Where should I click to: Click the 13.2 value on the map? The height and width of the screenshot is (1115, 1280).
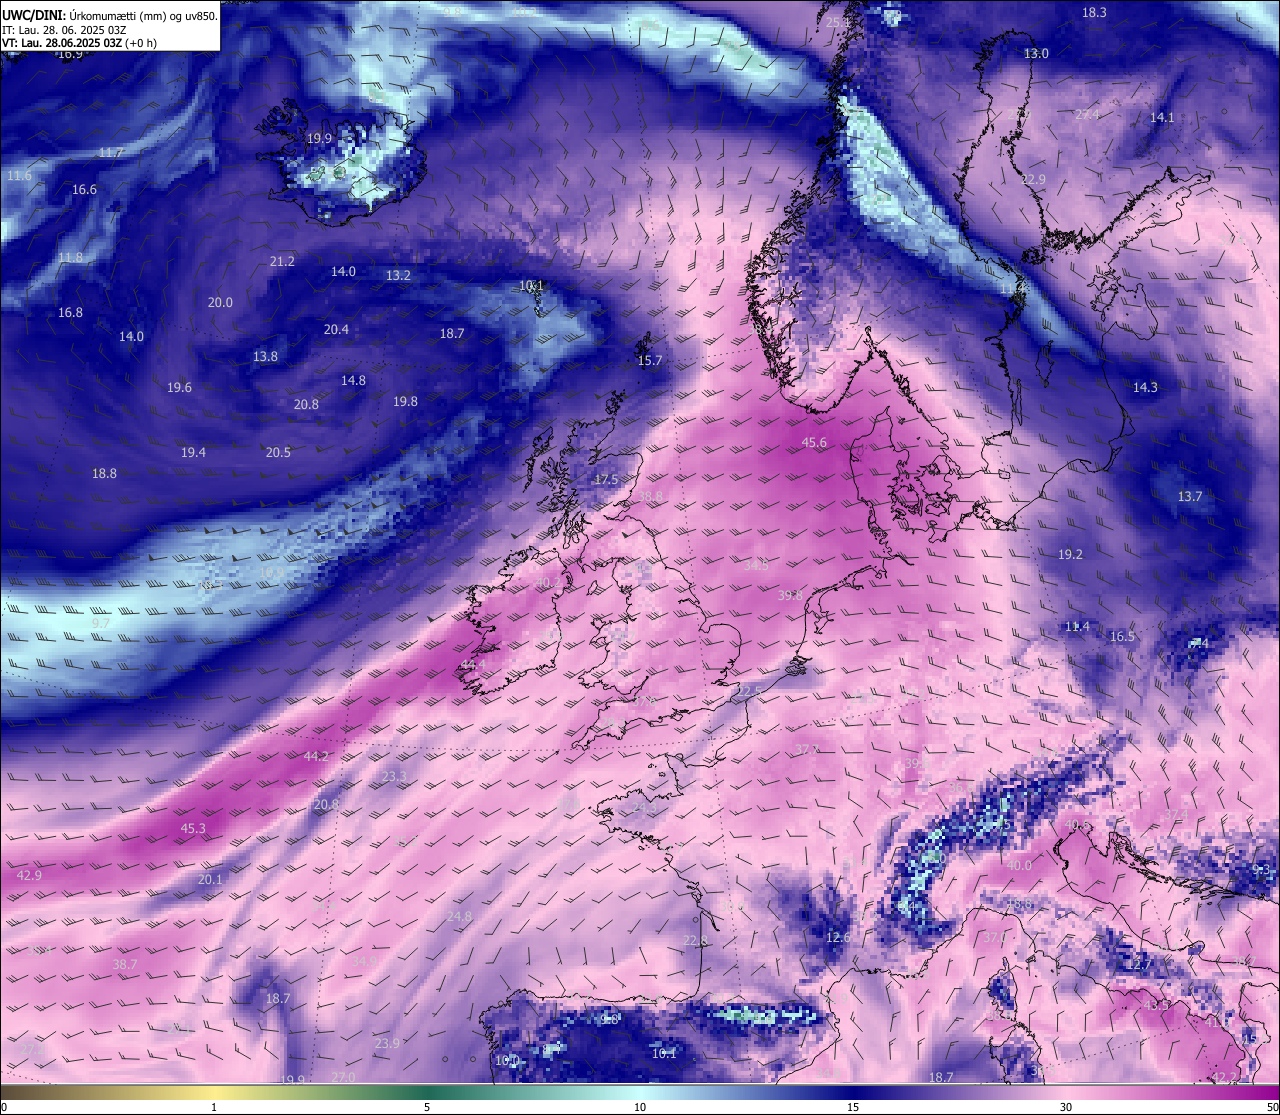point(398,275)
